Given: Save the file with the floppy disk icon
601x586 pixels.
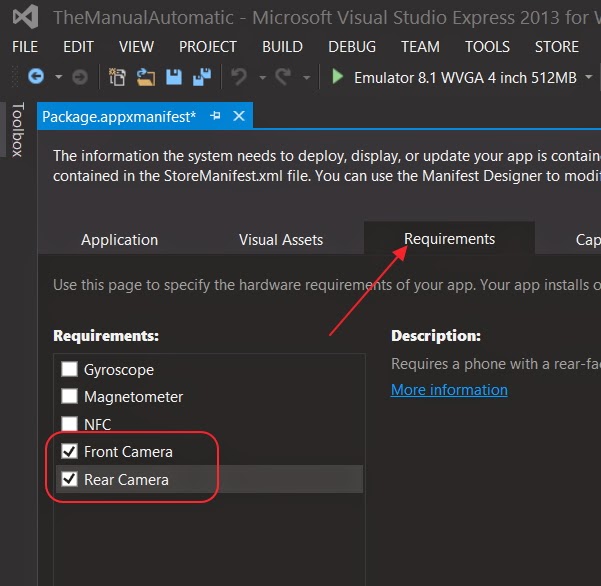Looking at the screenshot, I should point(174,77).
